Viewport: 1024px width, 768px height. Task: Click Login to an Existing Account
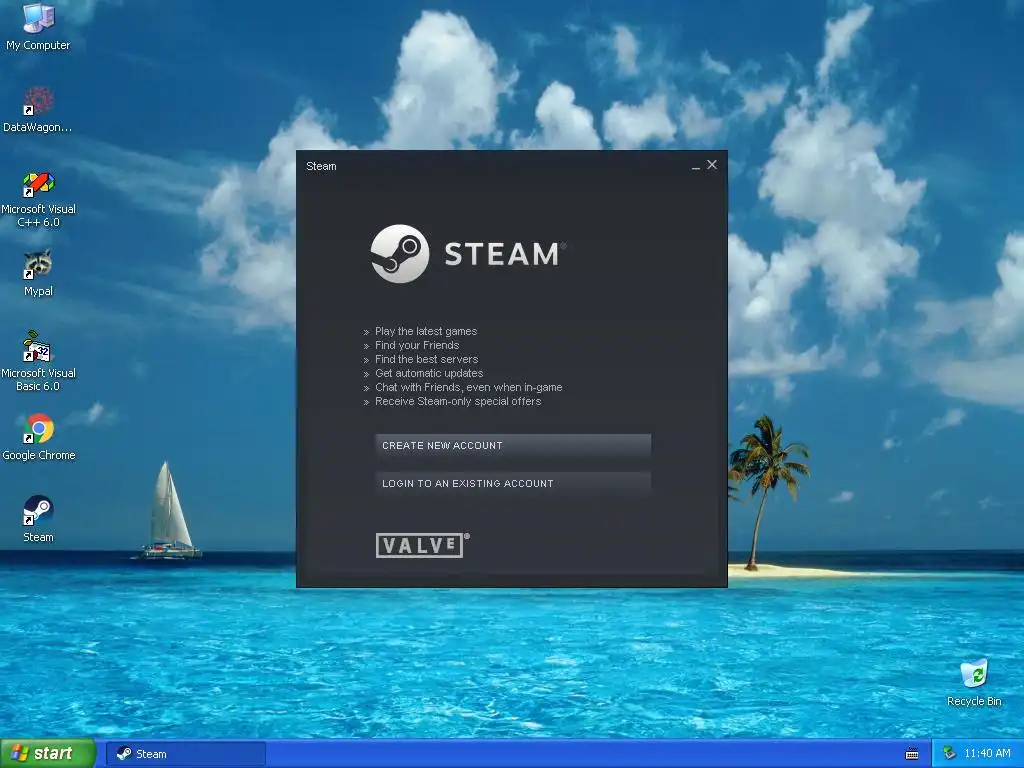[513, 483]
